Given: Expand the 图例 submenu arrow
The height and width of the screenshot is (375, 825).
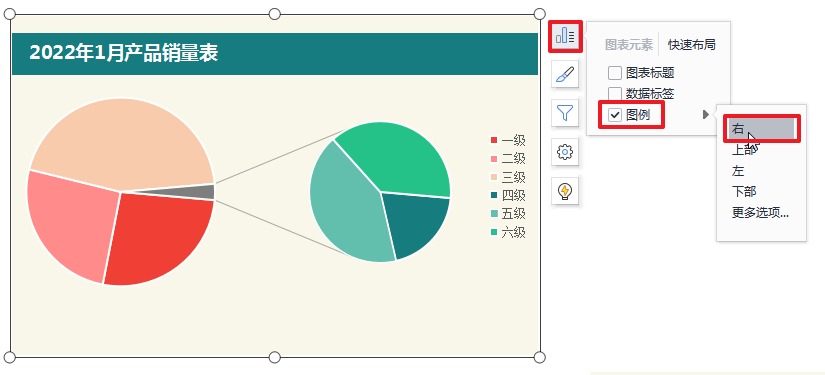Looking at the screenshot, I should point(706,115).
